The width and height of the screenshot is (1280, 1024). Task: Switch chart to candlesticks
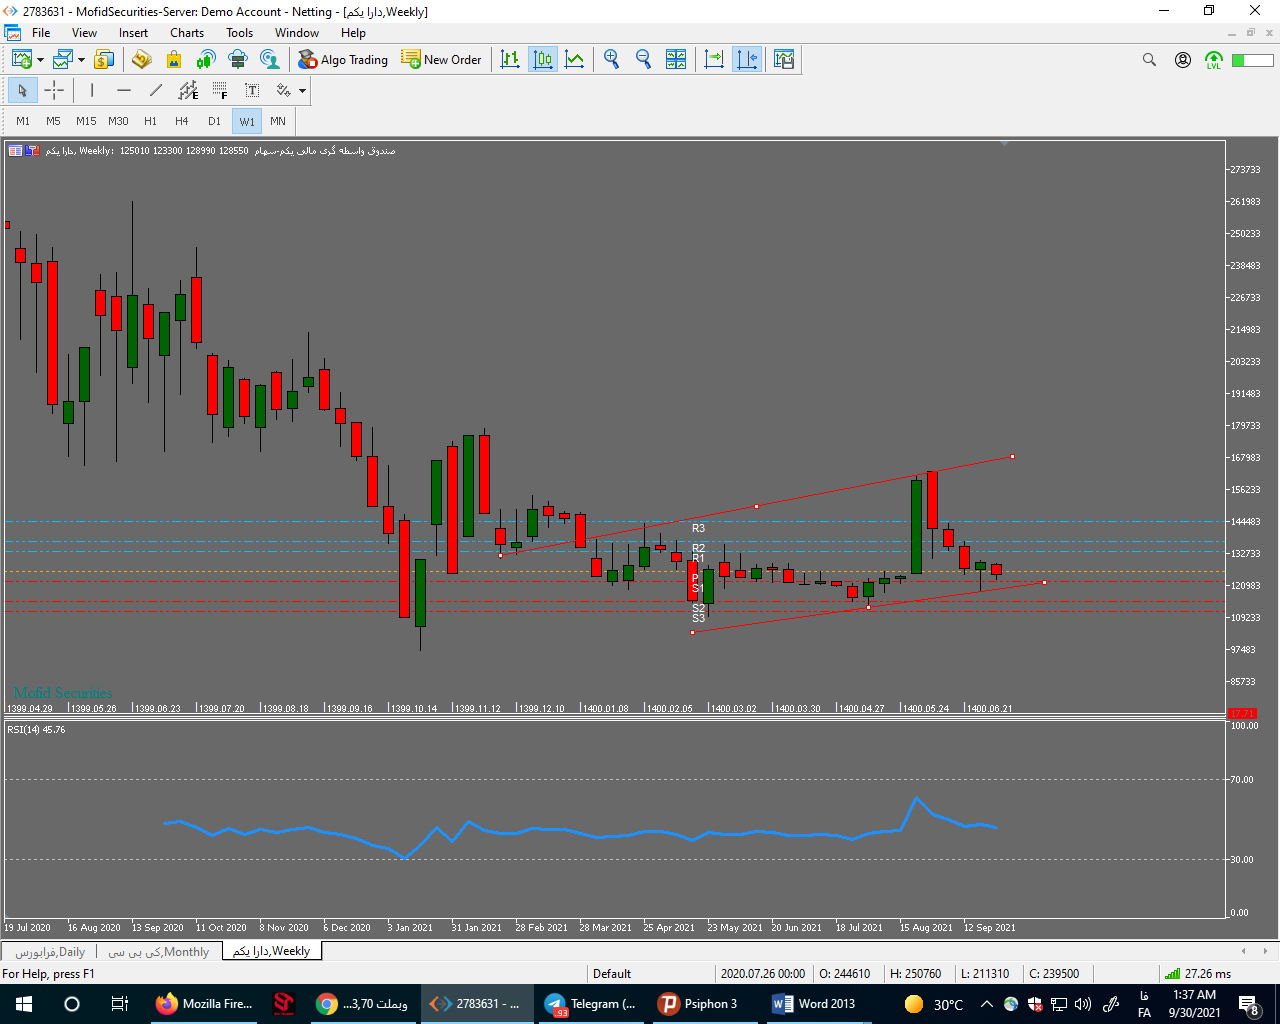point(543,60)
